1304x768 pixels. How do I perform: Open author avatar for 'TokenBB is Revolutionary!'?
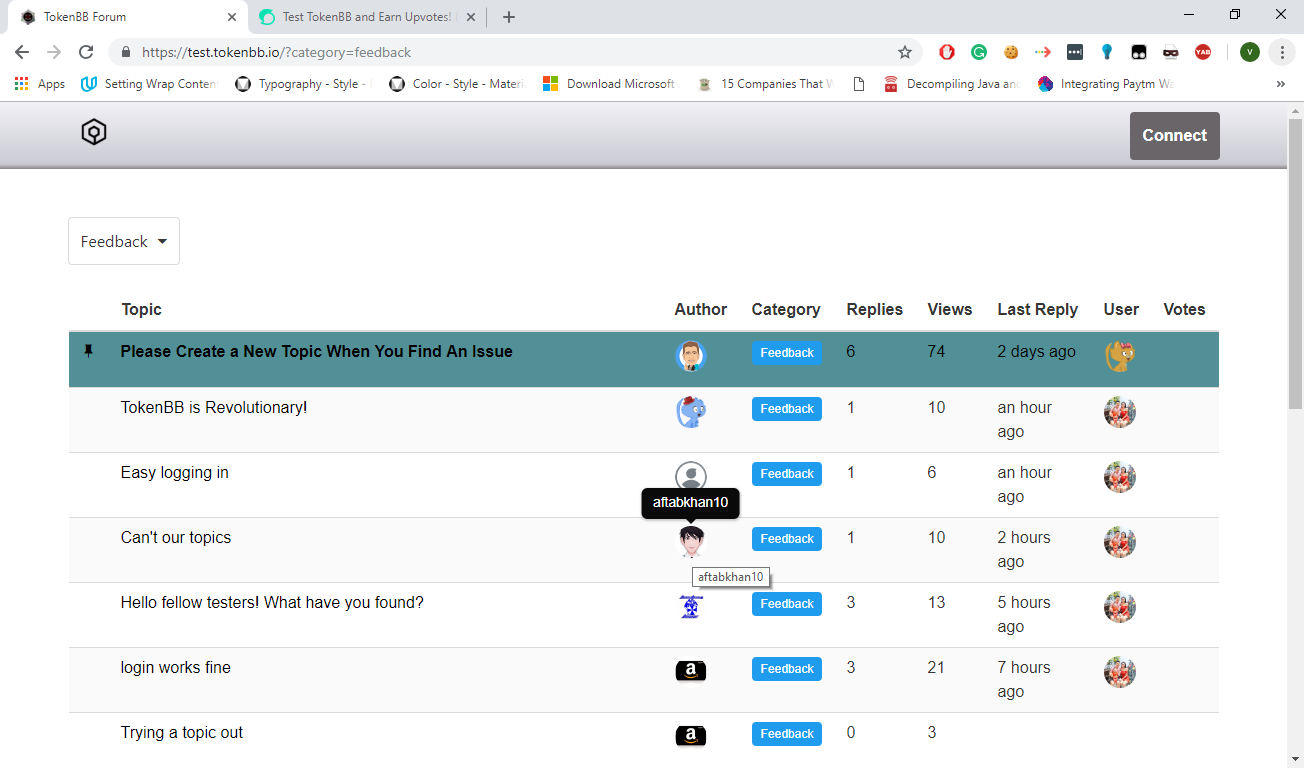pos(691,412)
